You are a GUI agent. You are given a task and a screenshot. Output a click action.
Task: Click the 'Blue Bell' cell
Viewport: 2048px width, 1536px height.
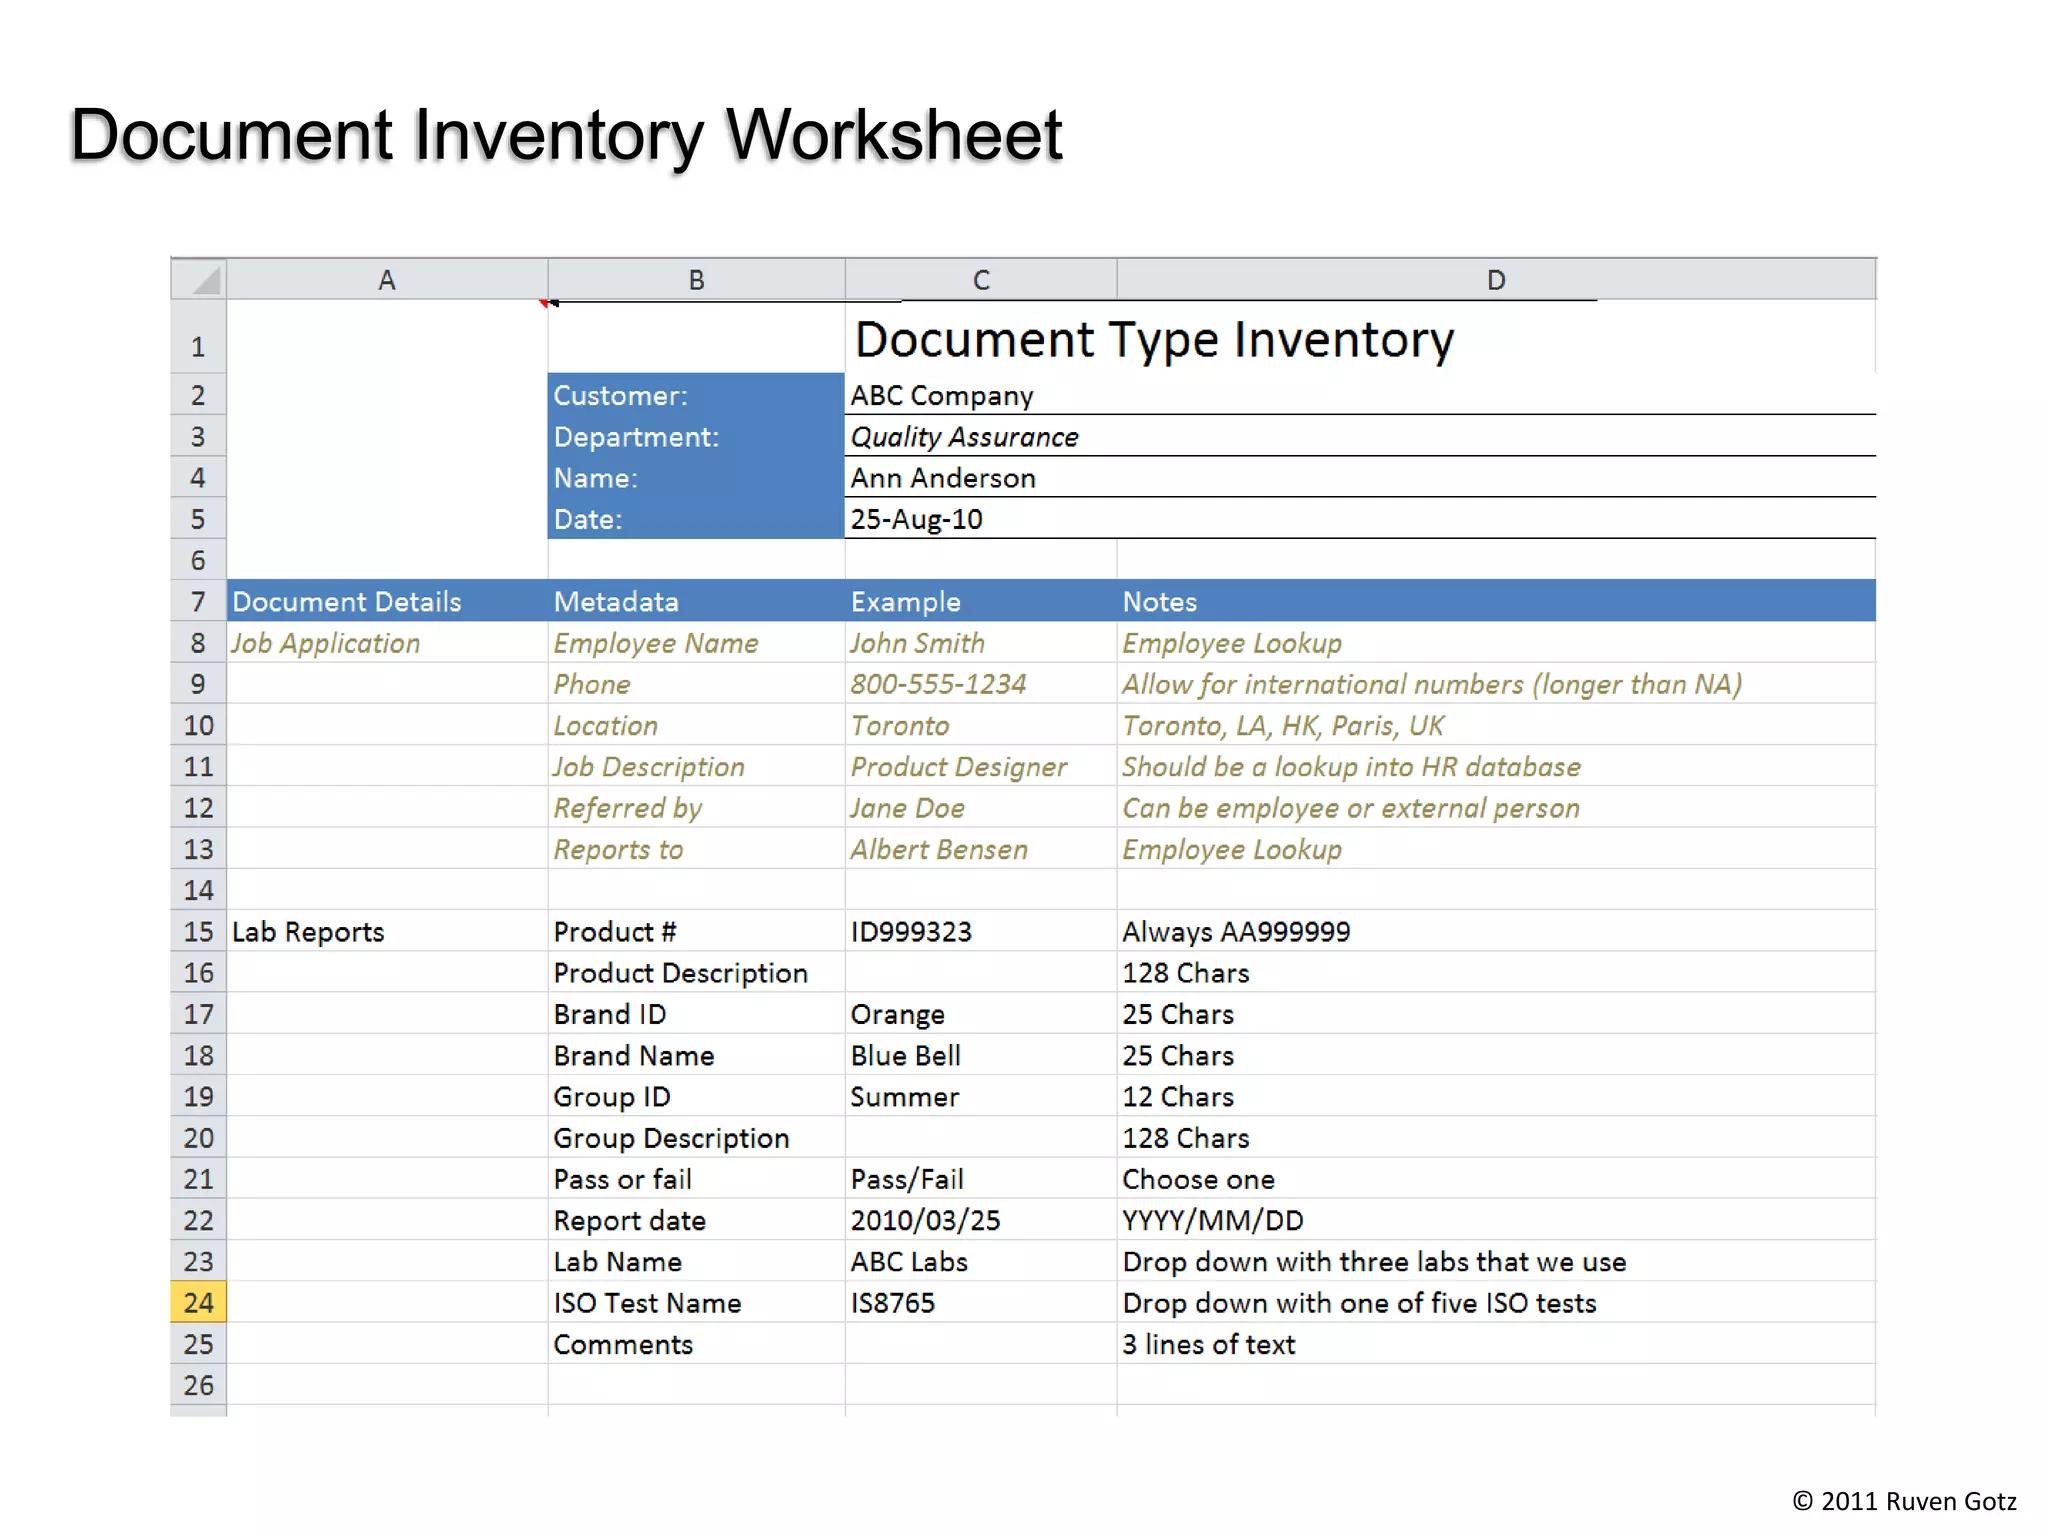click(981, 1055)
